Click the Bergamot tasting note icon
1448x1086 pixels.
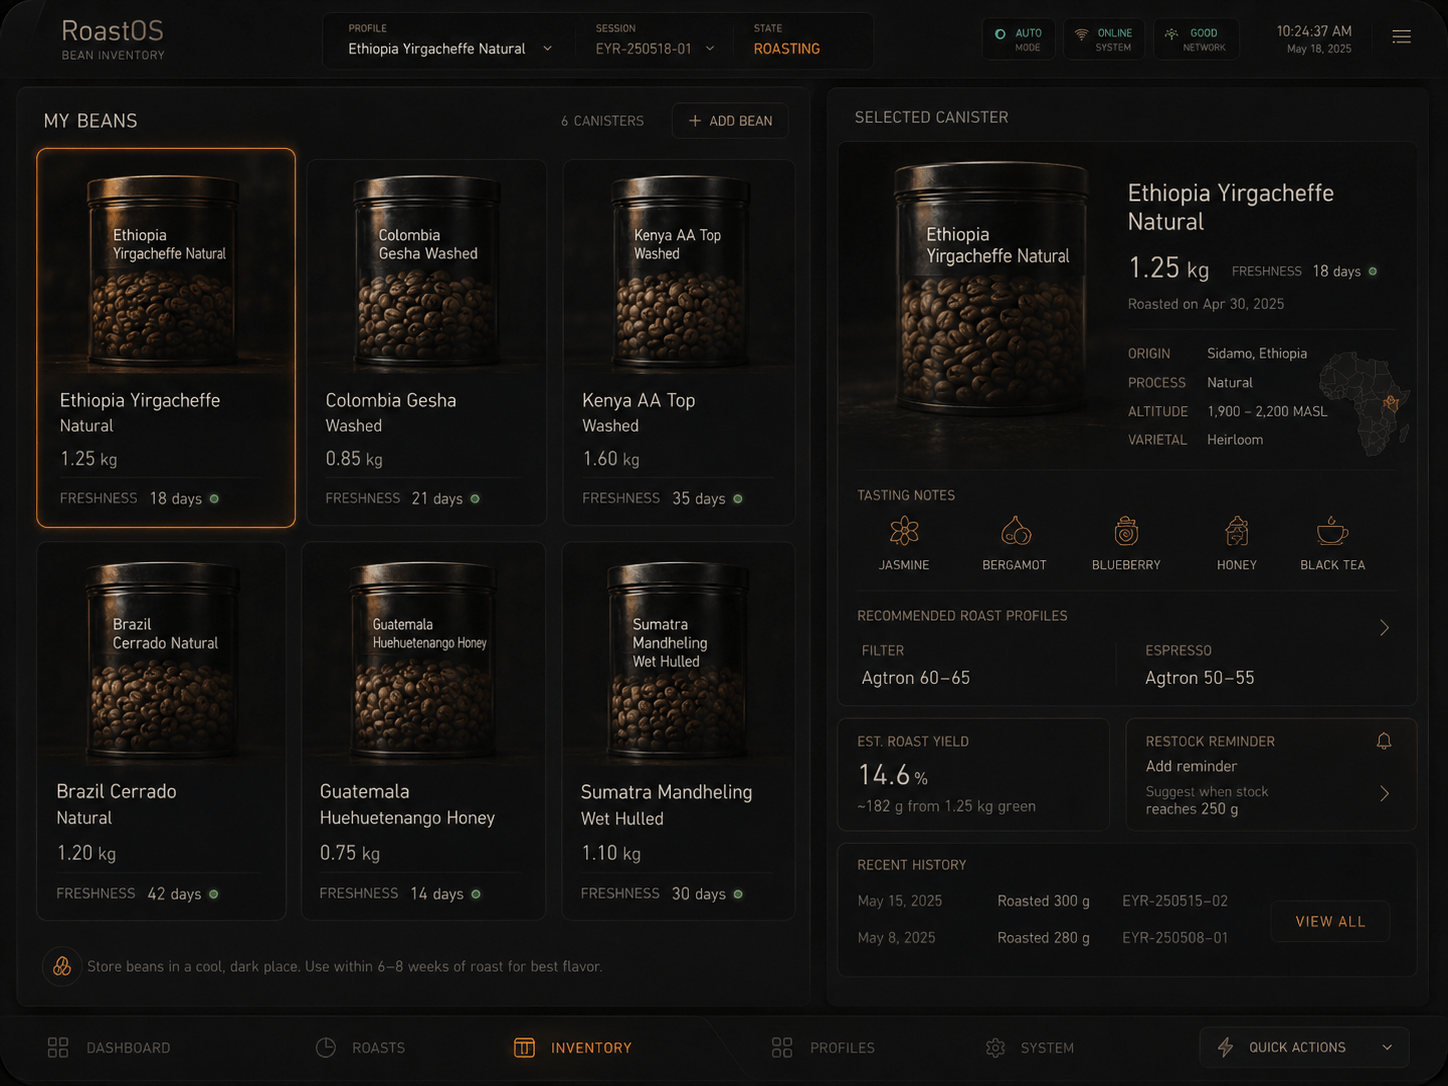tap(1015, 531)
